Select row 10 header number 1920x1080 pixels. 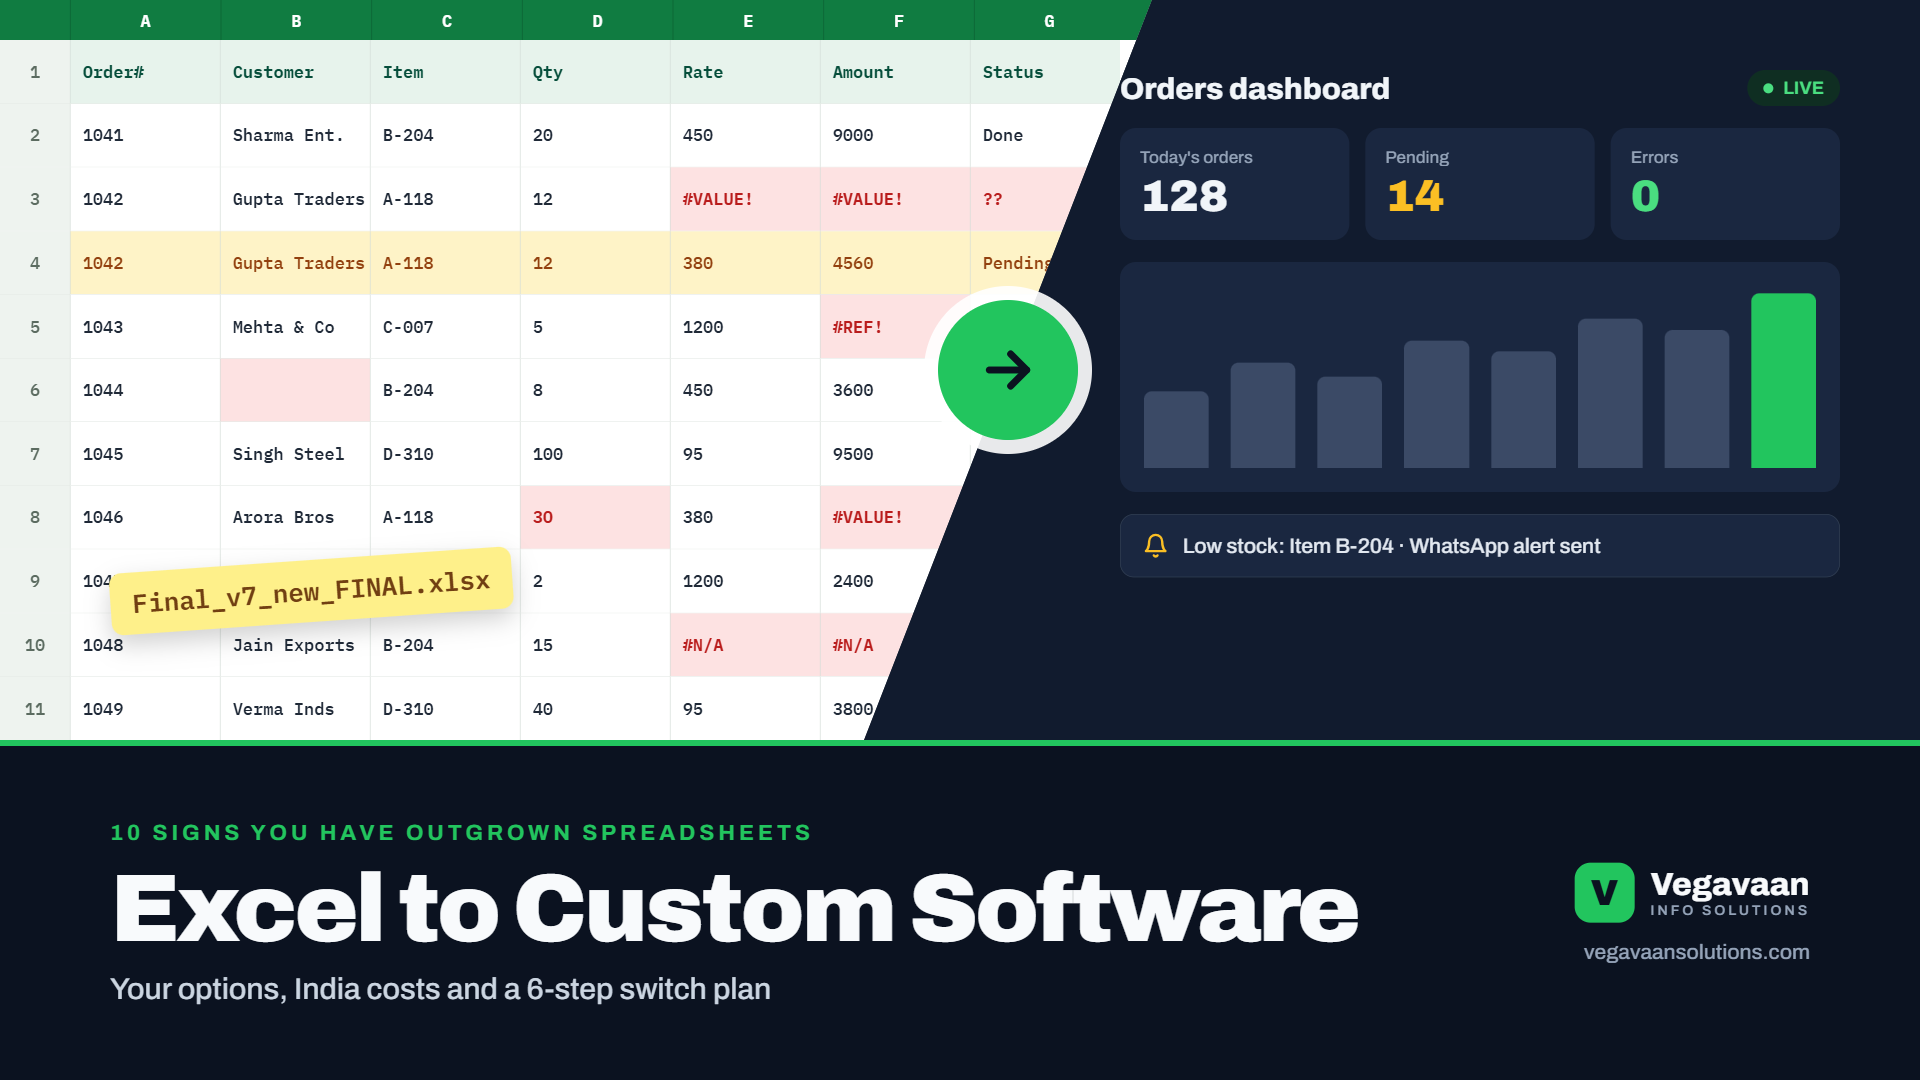tap(35, 645)
